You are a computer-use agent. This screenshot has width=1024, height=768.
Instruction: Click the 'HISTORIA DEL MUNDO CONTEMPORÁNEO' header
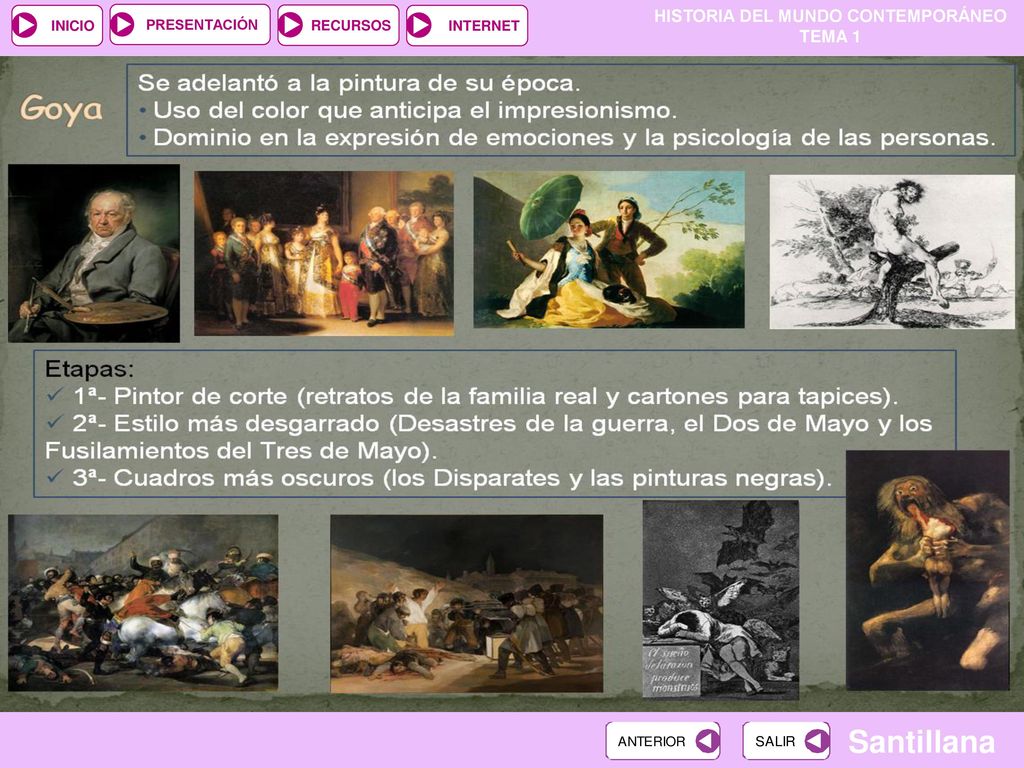830,16
